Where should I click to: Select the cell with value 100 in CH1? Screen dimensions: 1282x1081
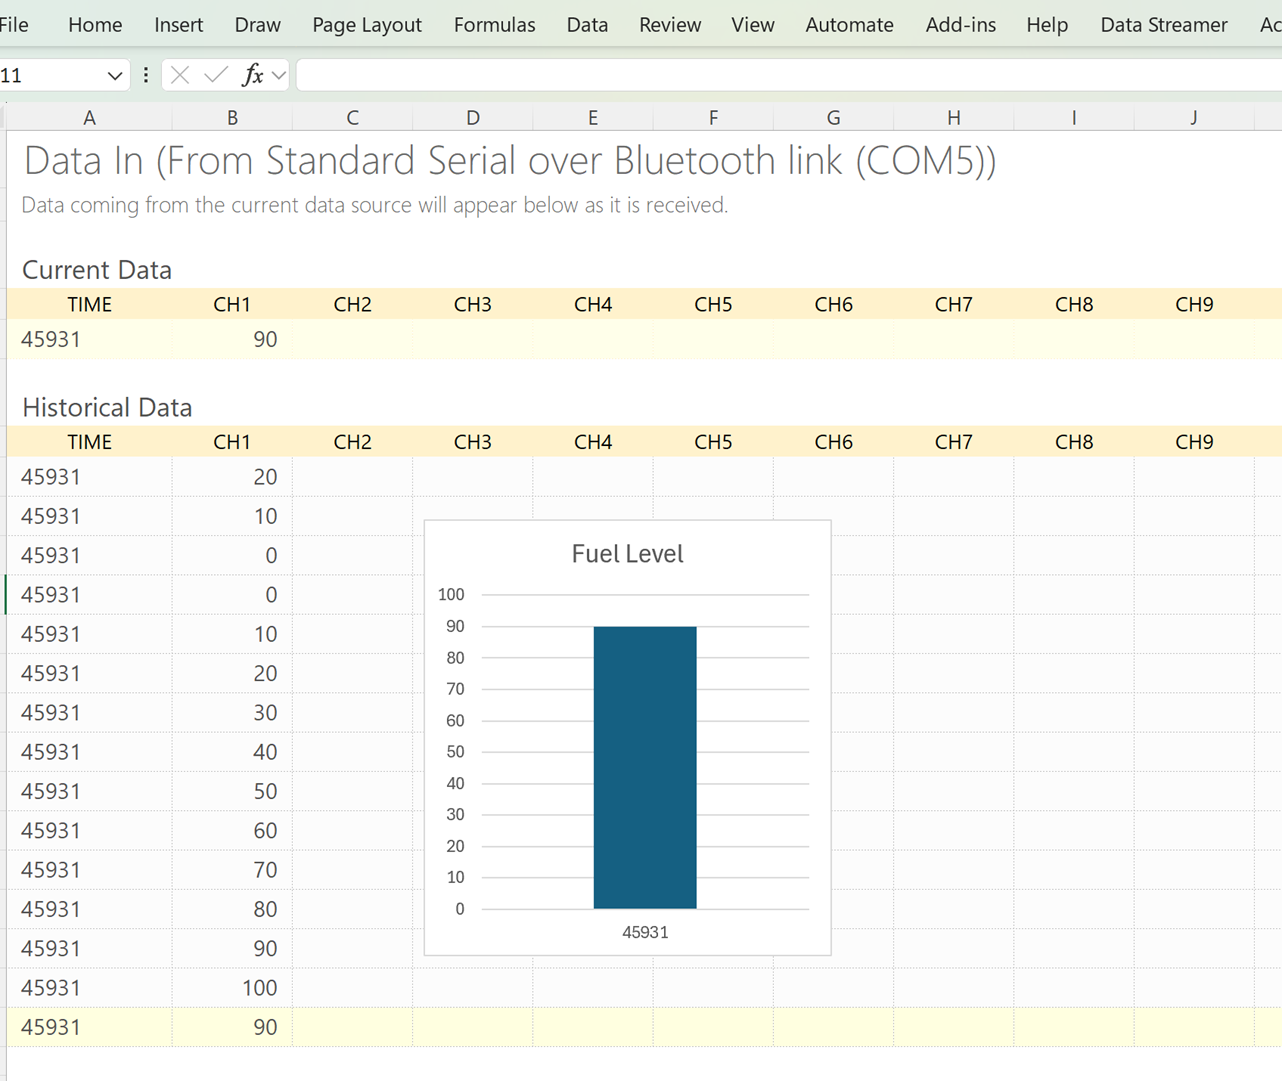tap(232, 988)
